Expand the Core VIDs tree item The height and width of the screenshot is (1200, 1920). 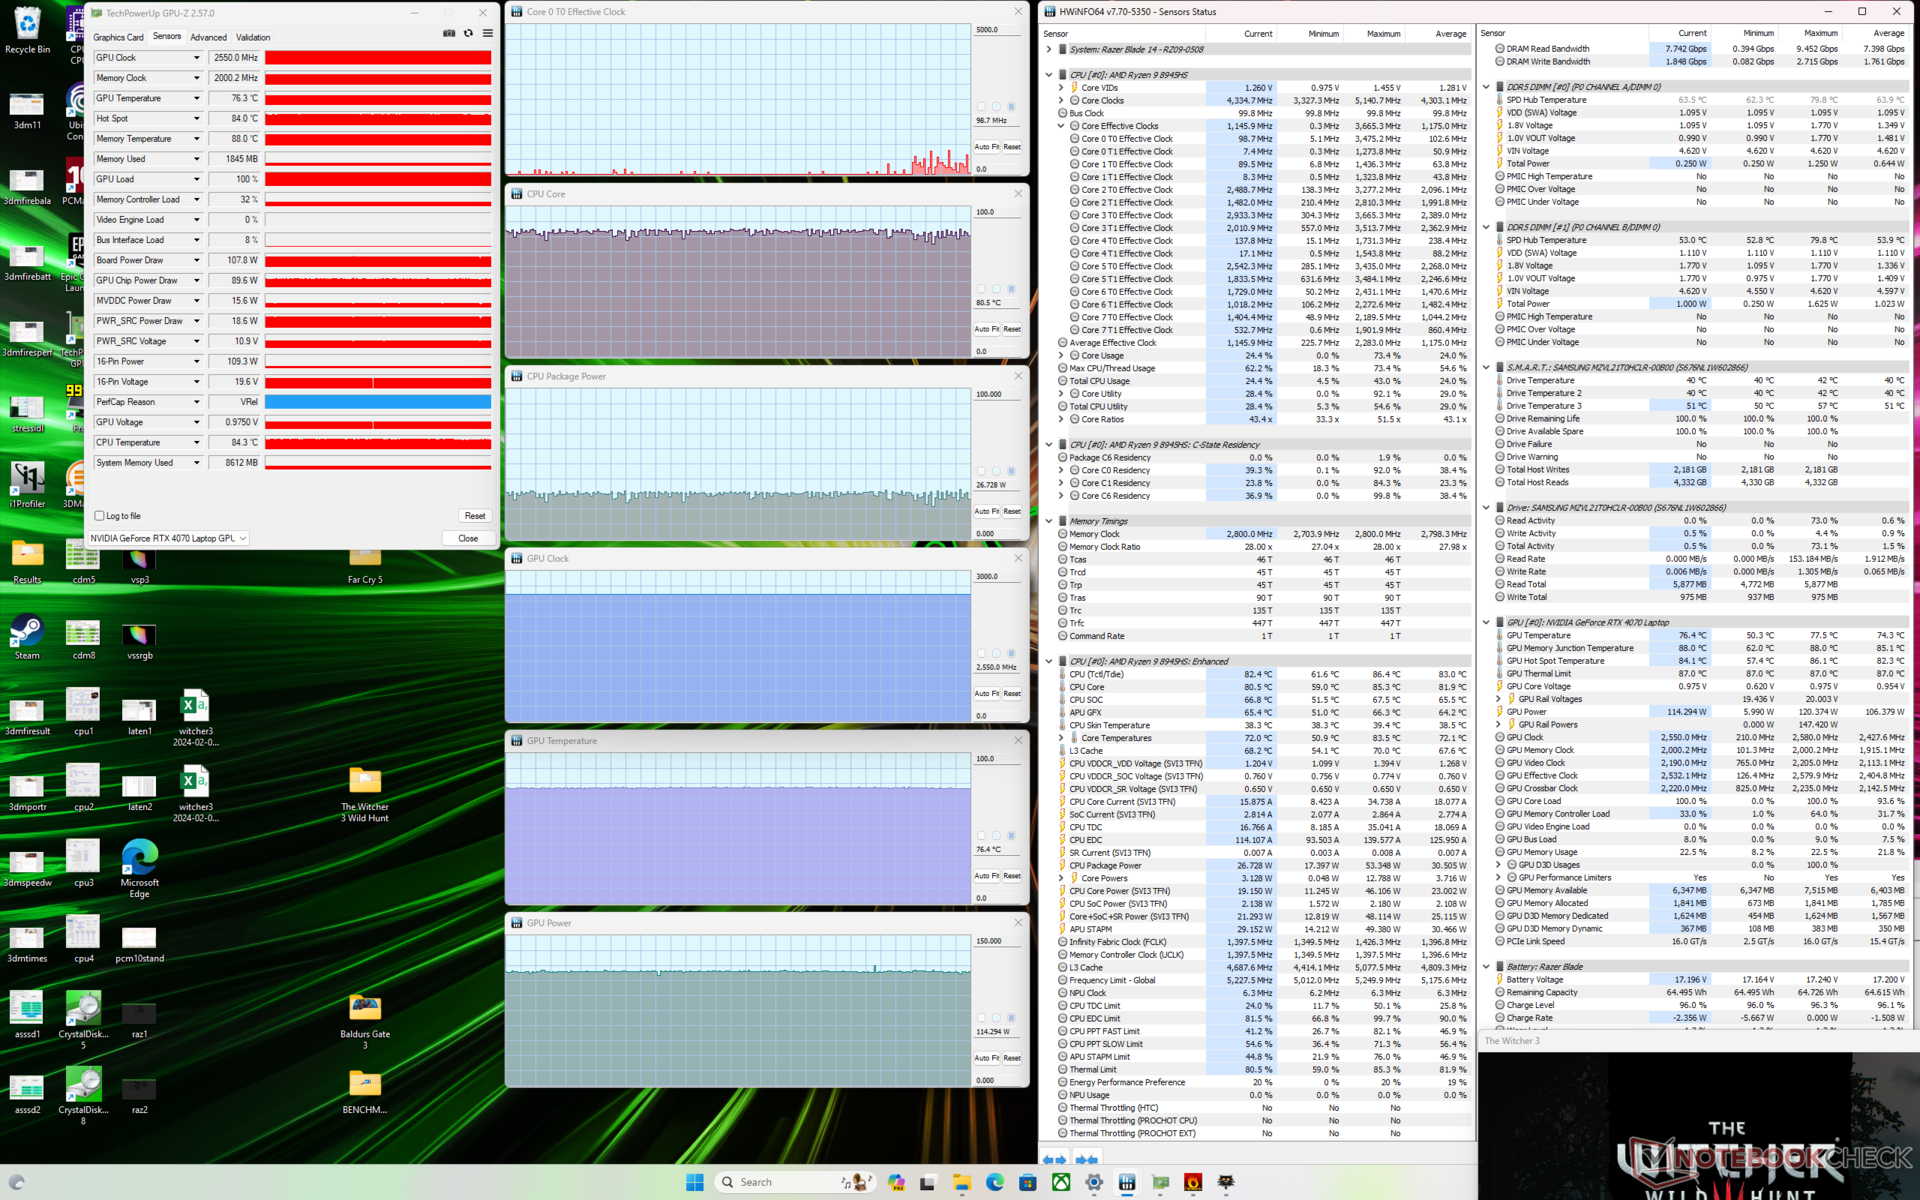[1061, 88]
